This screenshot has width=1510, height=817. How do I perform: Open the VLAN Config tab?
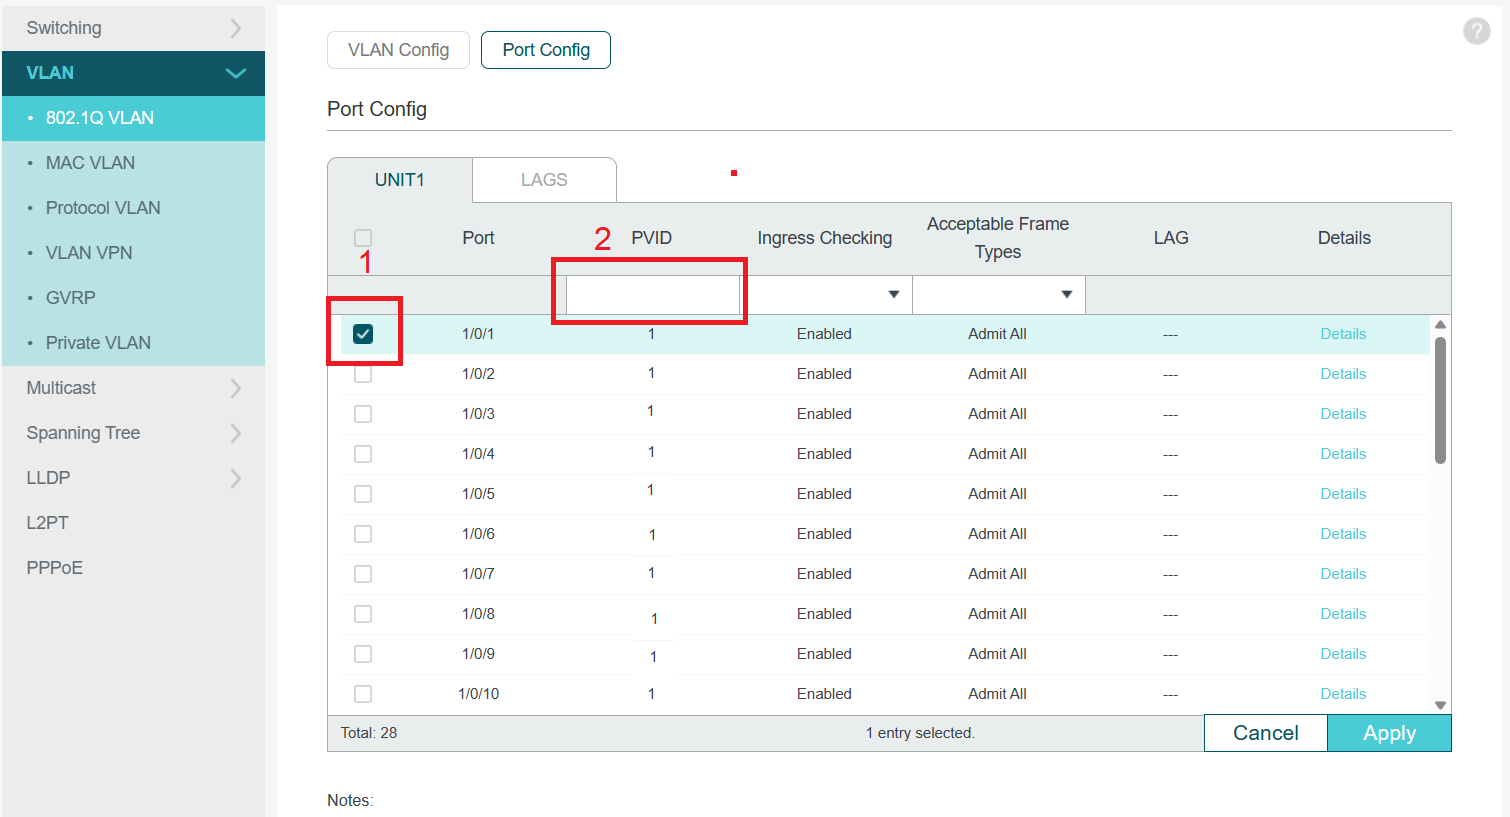[x=398, y=49]
